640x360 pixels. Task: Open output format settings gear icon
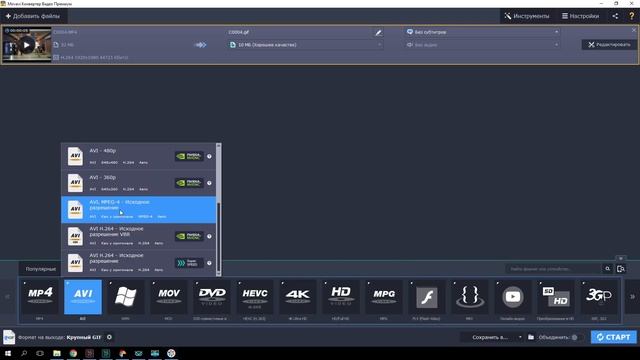coord(109,337)
